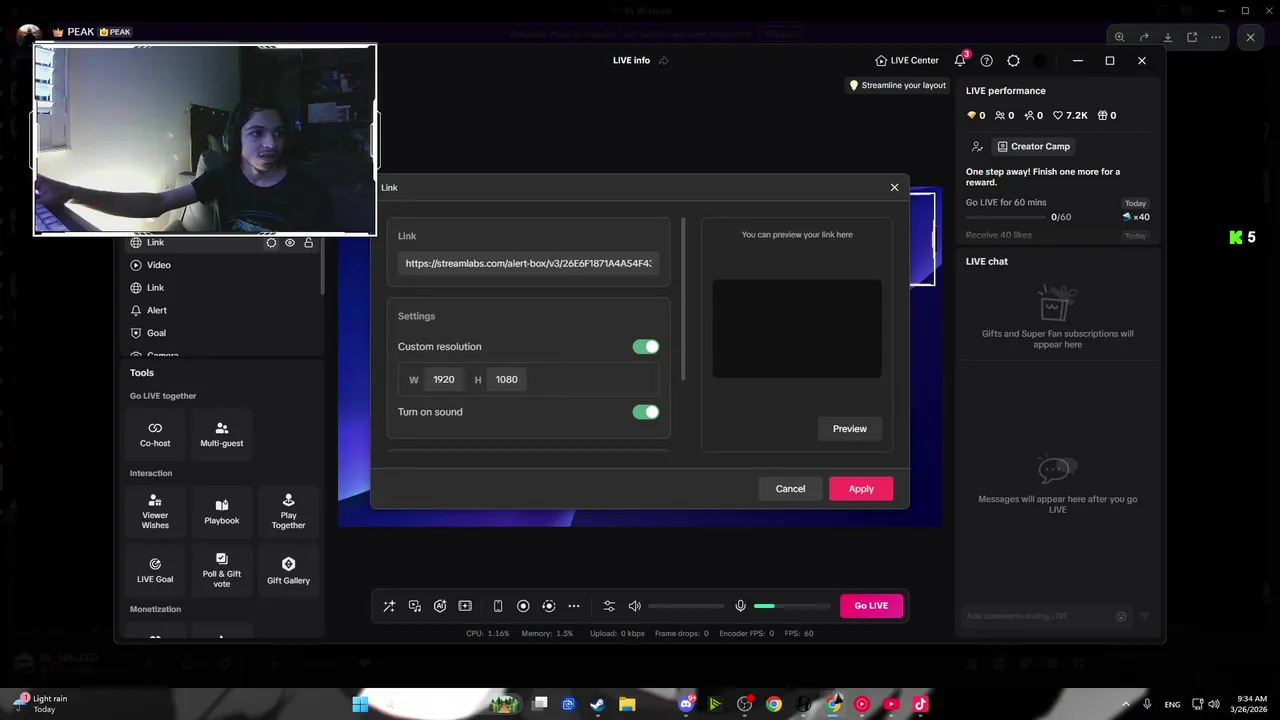This screenshot has width=1280, height=720.
Task: Open the Gift Gallery tool
Action: 288,570
